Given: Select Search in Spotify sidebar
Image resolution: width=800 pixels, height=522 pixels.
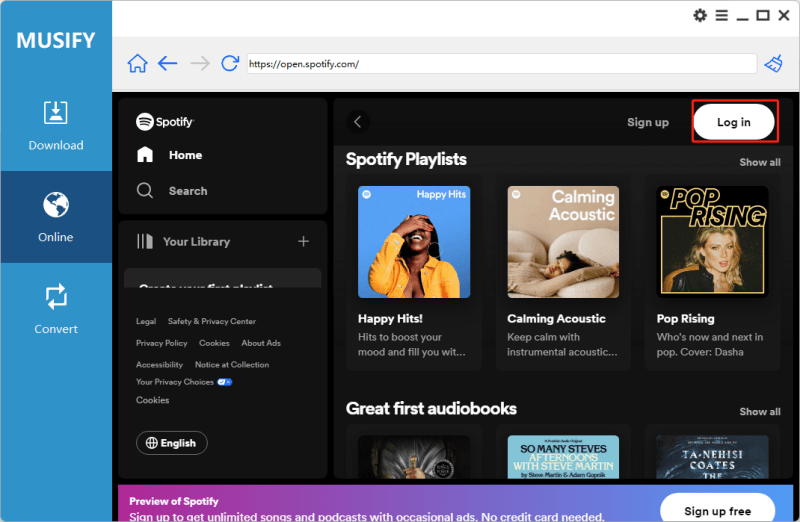Looking at the screenshot, I should click(x=187, y=191).
